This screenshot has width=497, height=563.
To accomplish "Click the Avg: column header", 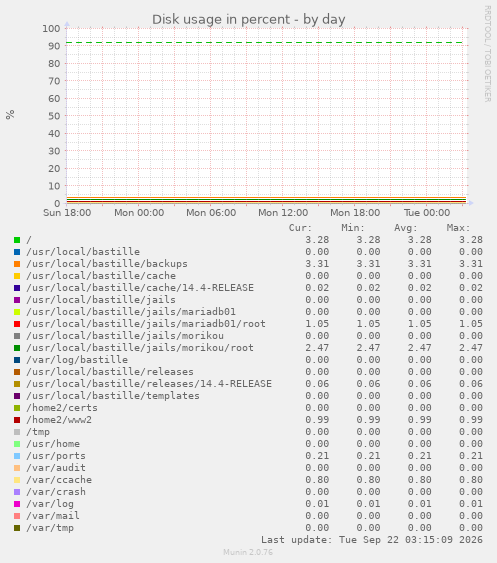I will [405, 228].
